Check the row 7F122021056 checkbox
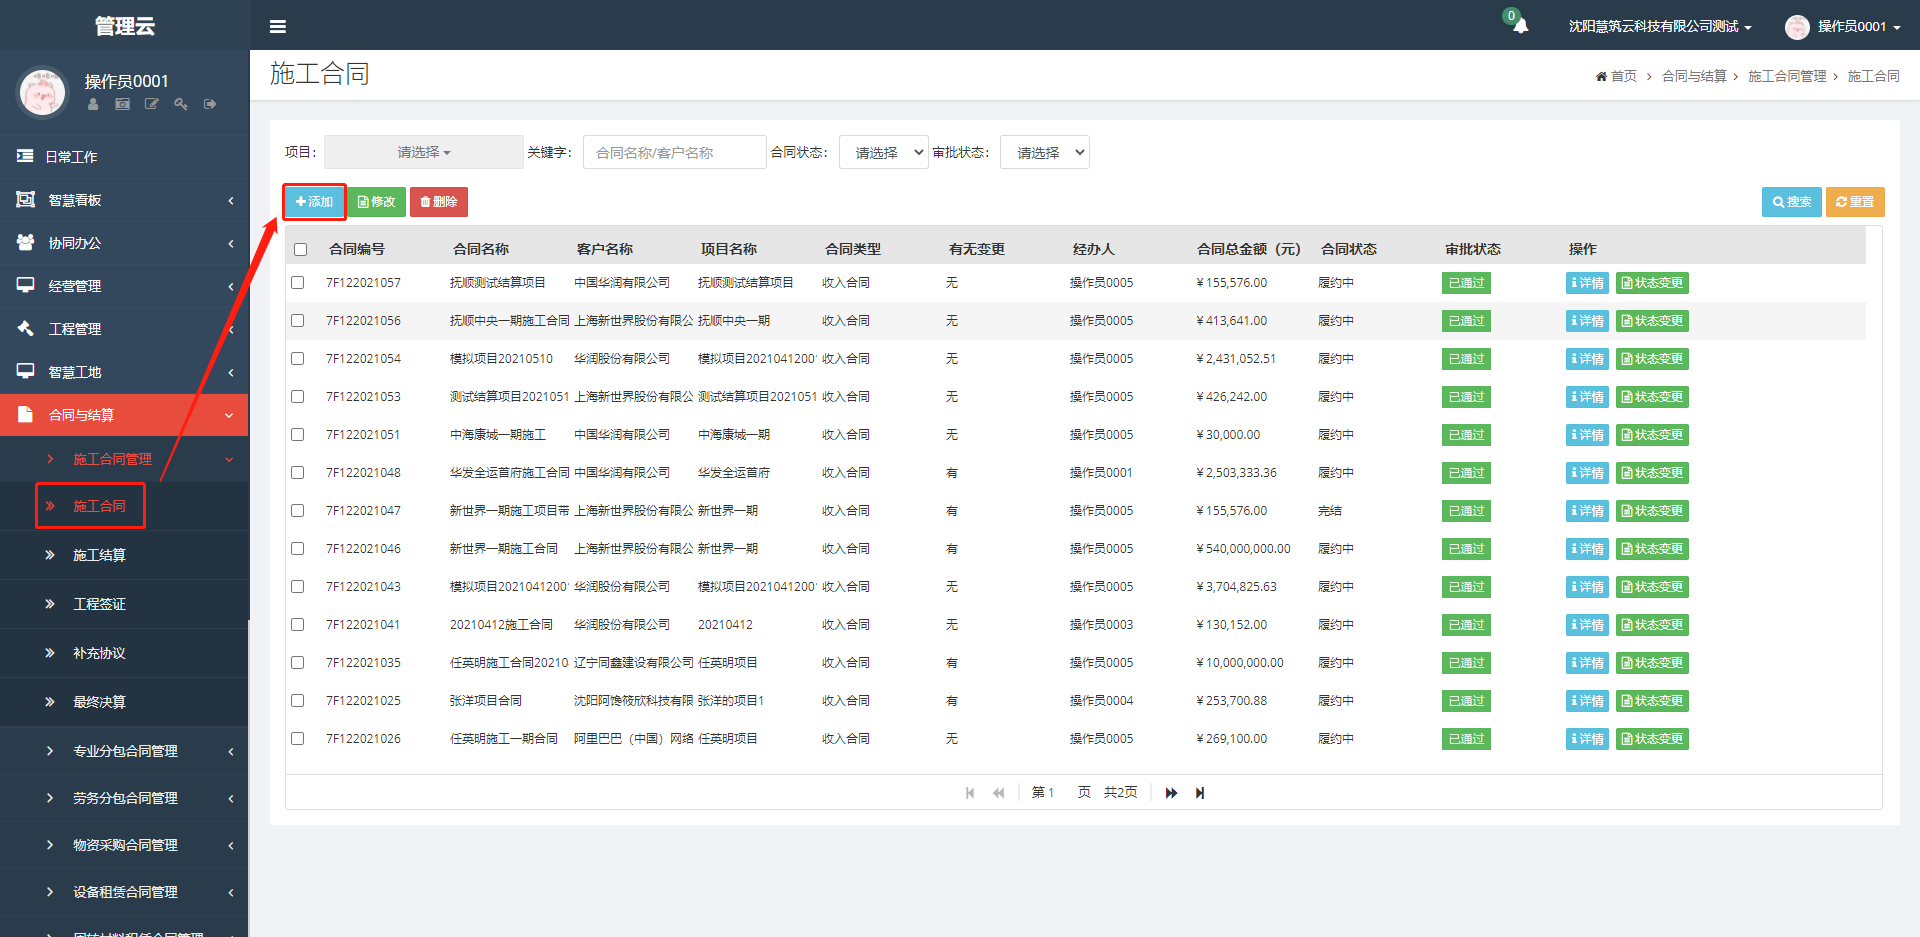1920x937 pixels. coord(298,321)
